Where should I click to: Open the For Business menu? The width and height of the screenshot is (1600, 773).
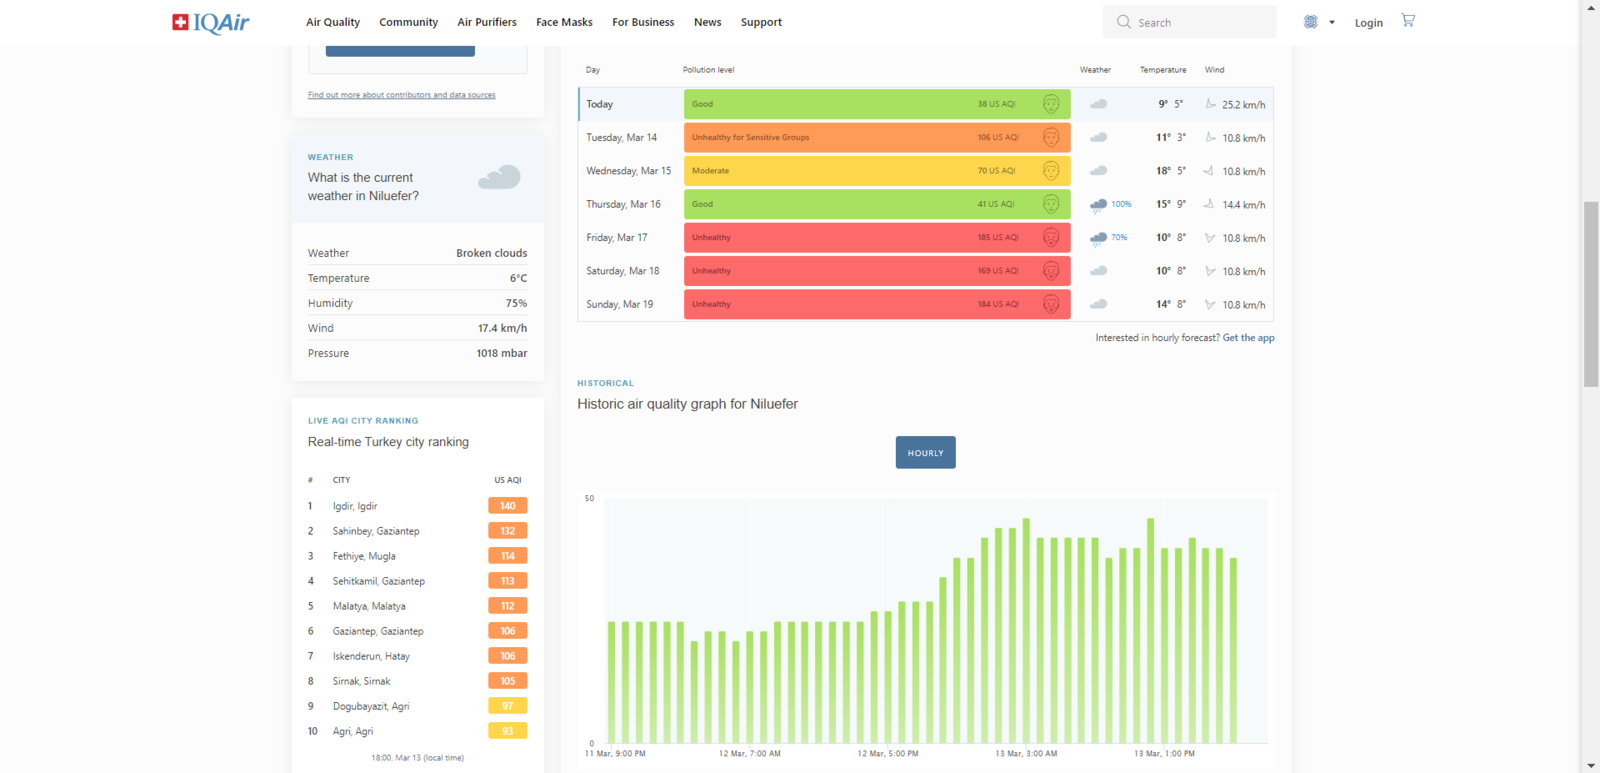[x=643, y=22]
